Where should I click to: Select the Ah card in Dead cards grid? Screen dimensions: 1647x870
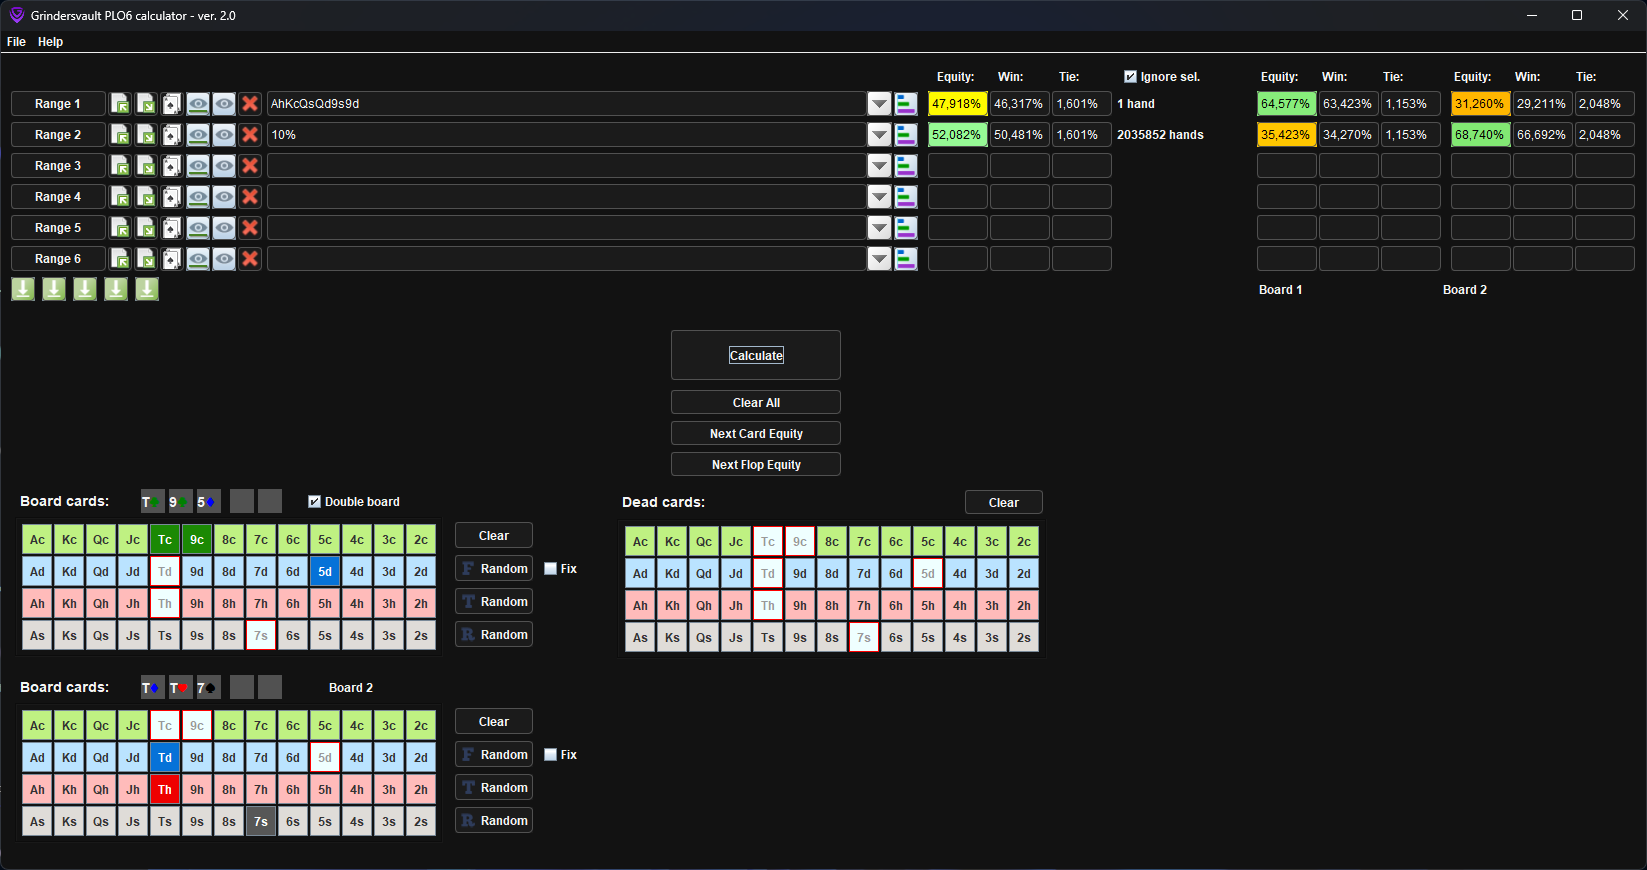point(640,606)
